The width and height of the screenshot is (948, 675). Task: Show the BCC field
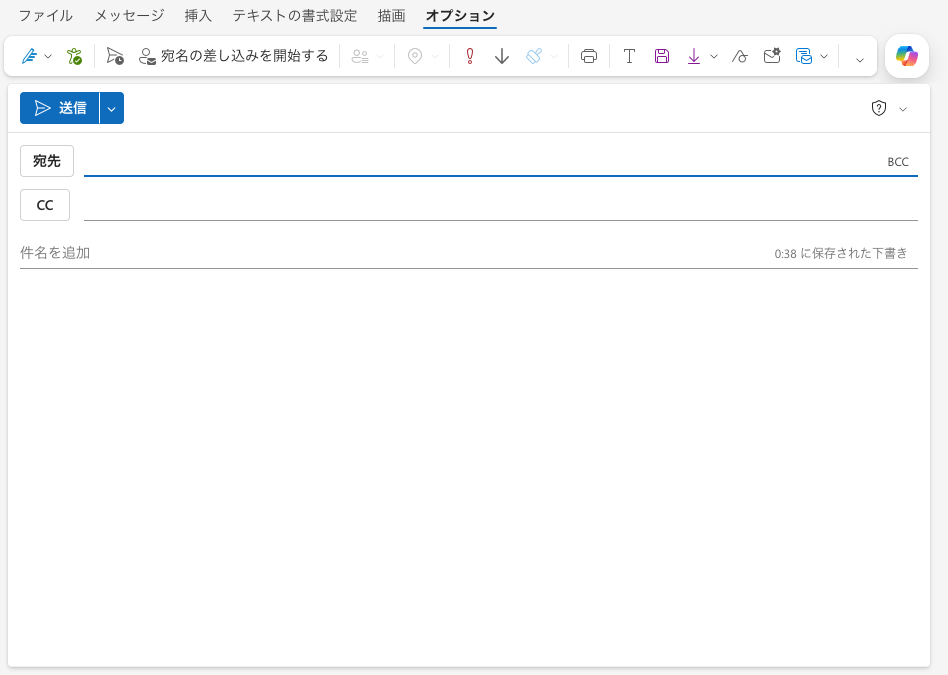tap(898, 162)
